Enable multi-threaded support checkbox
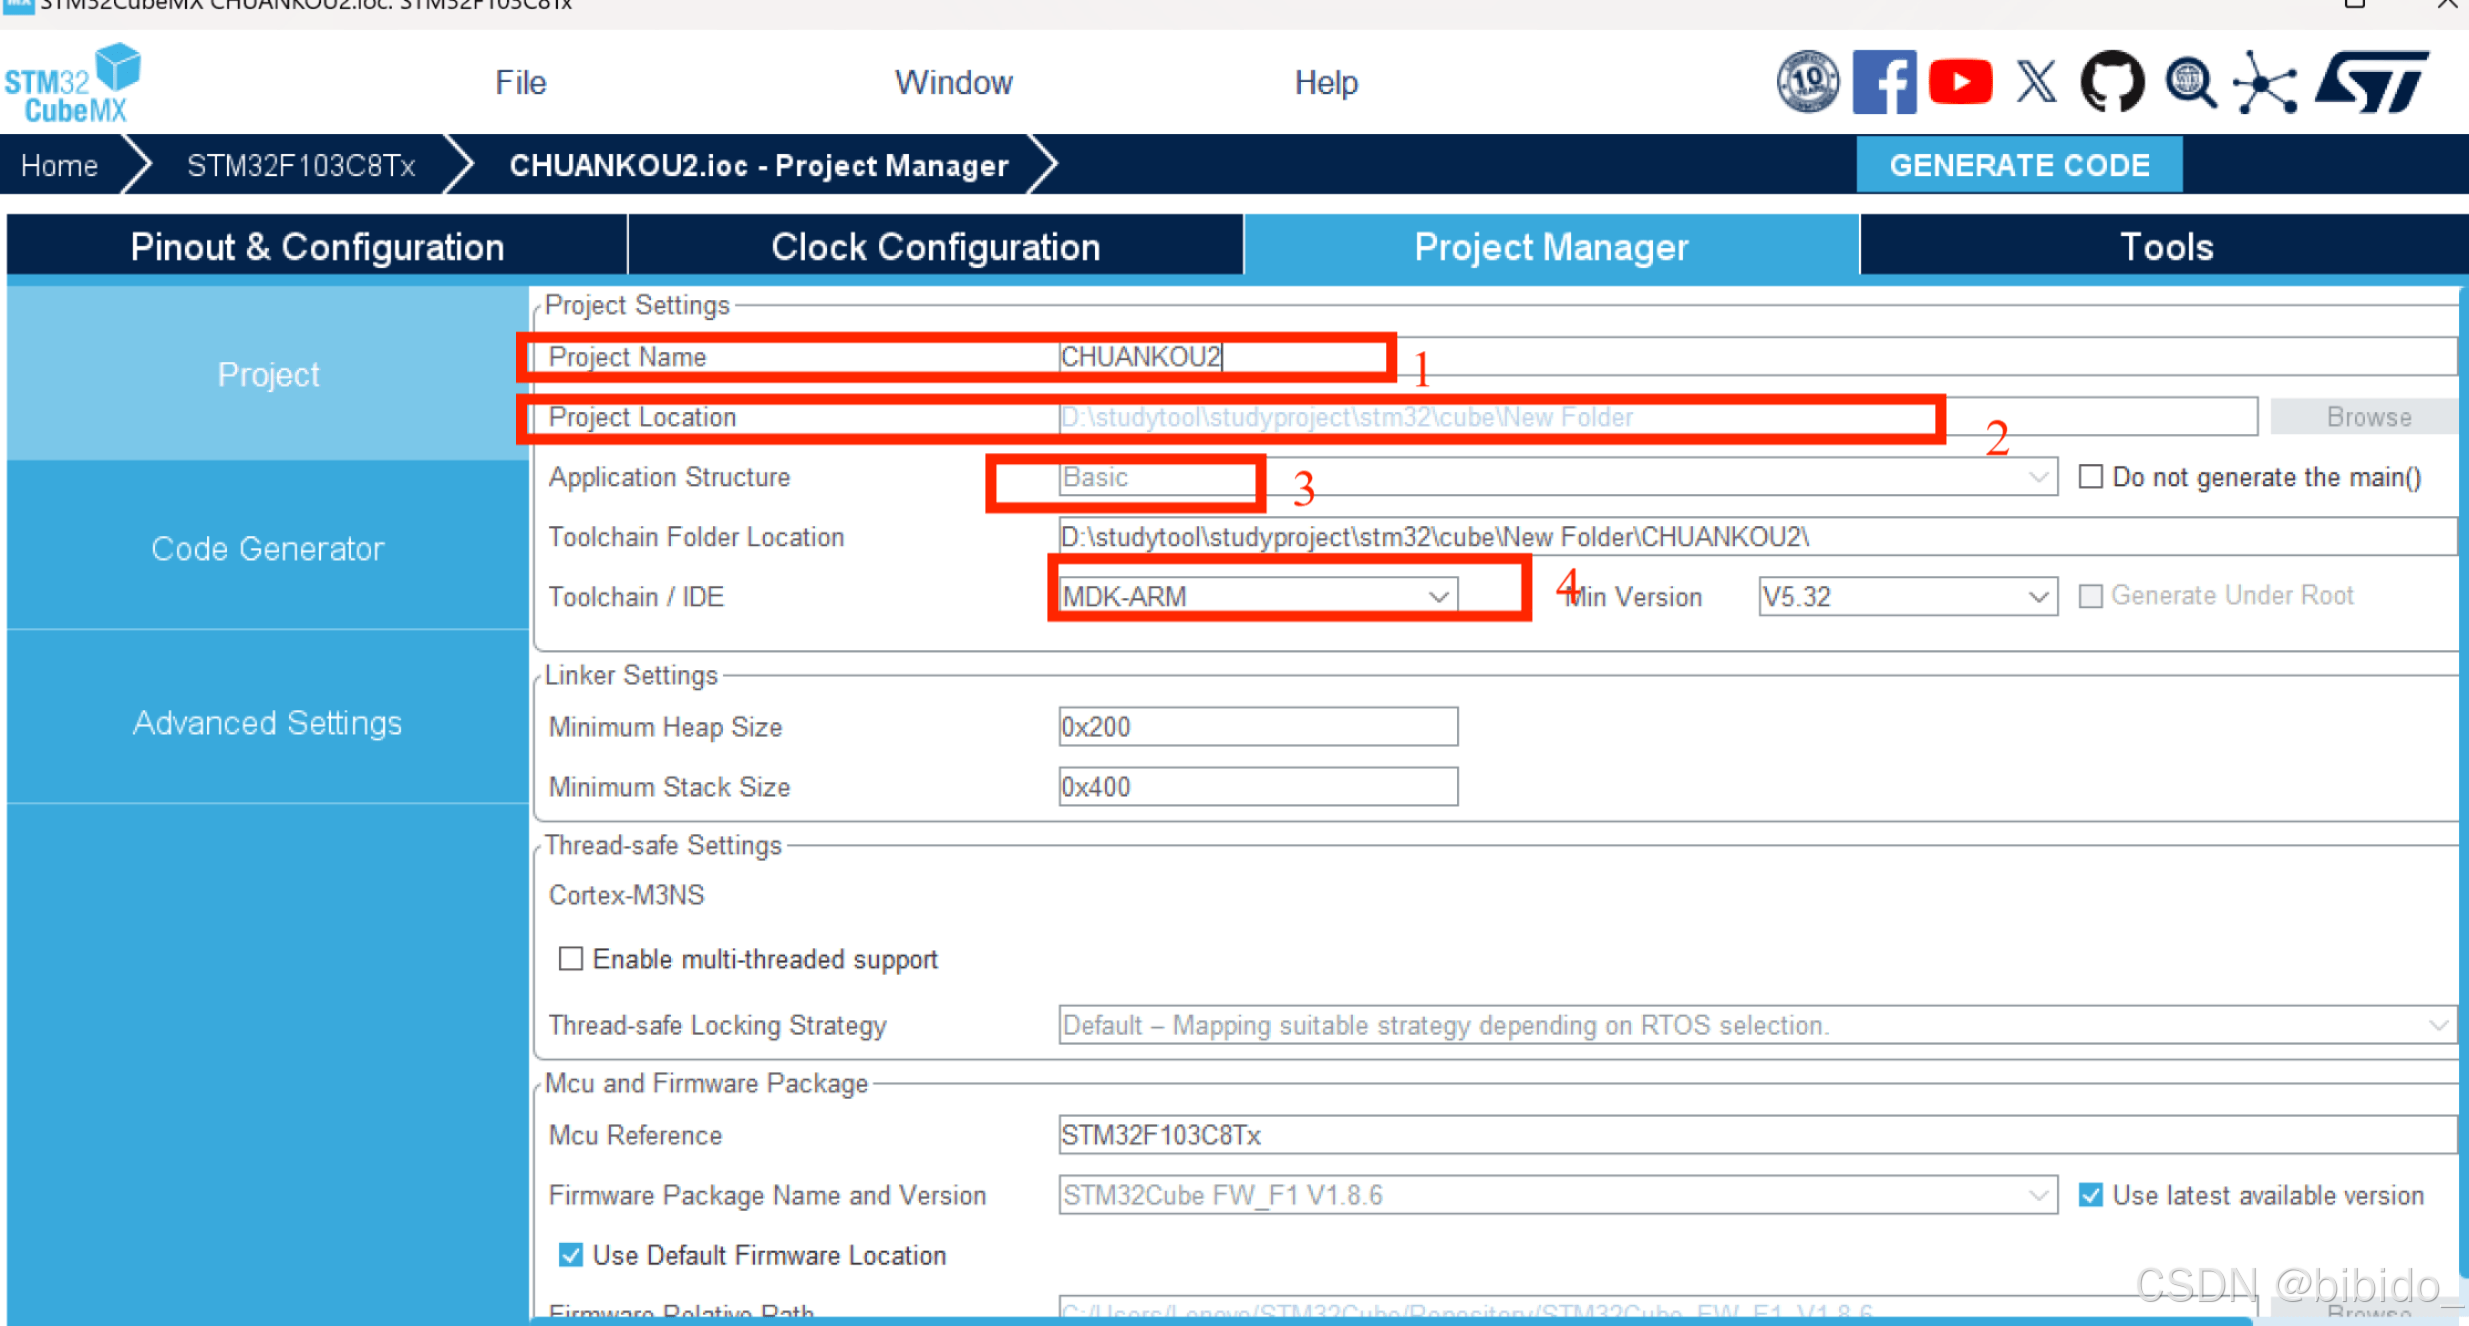 click(x=570, y=959)
